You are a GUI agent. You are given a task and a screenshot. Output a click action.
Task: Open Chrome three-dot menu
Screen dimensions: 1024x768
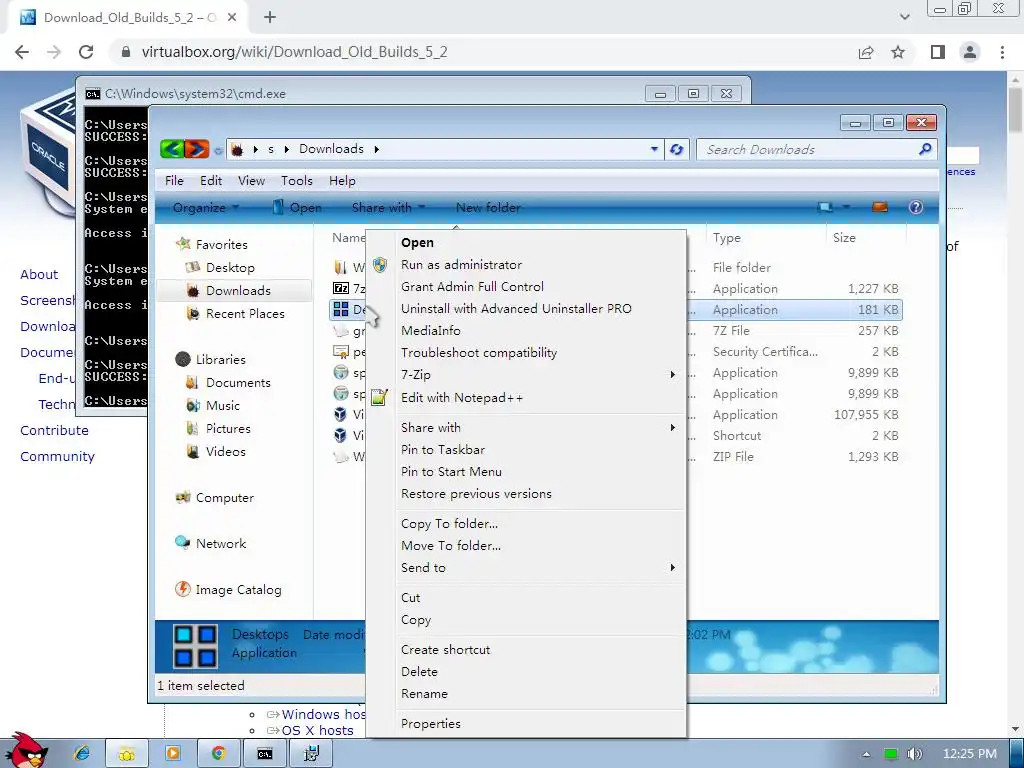[x=1002, y=52]
